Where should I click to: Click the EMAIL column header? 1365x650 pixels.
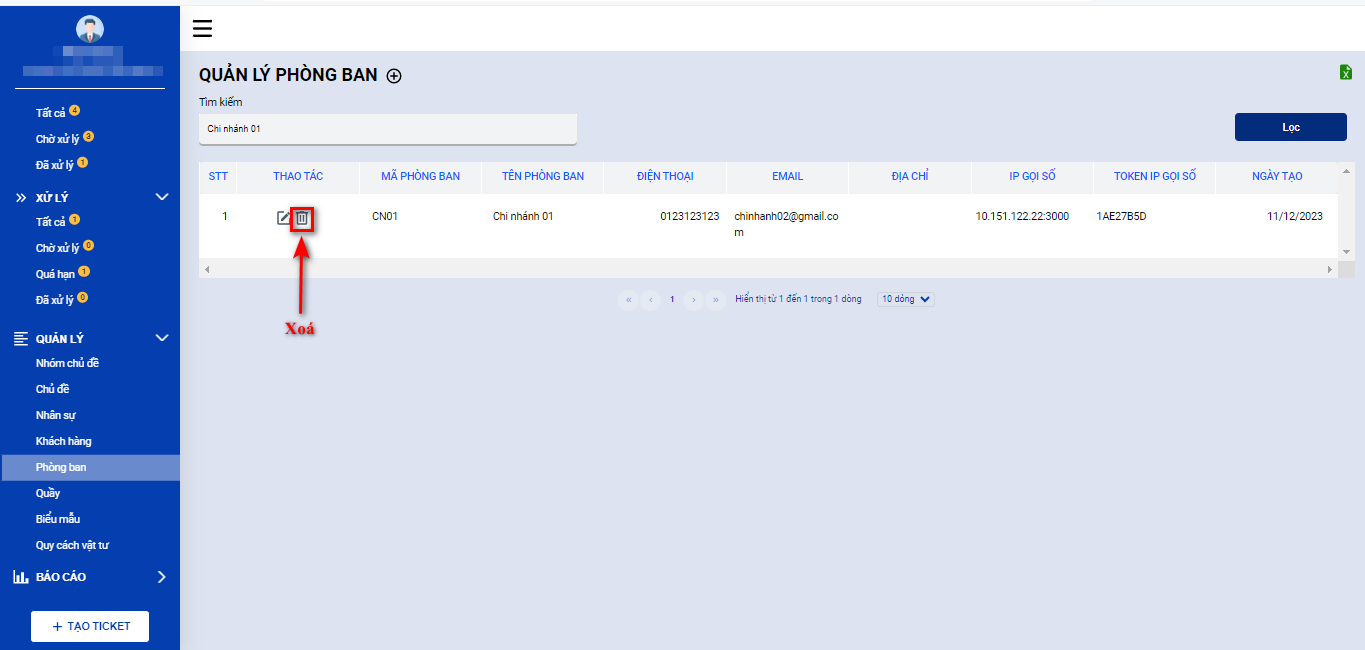pyautogui.click(x=787, y=176)
